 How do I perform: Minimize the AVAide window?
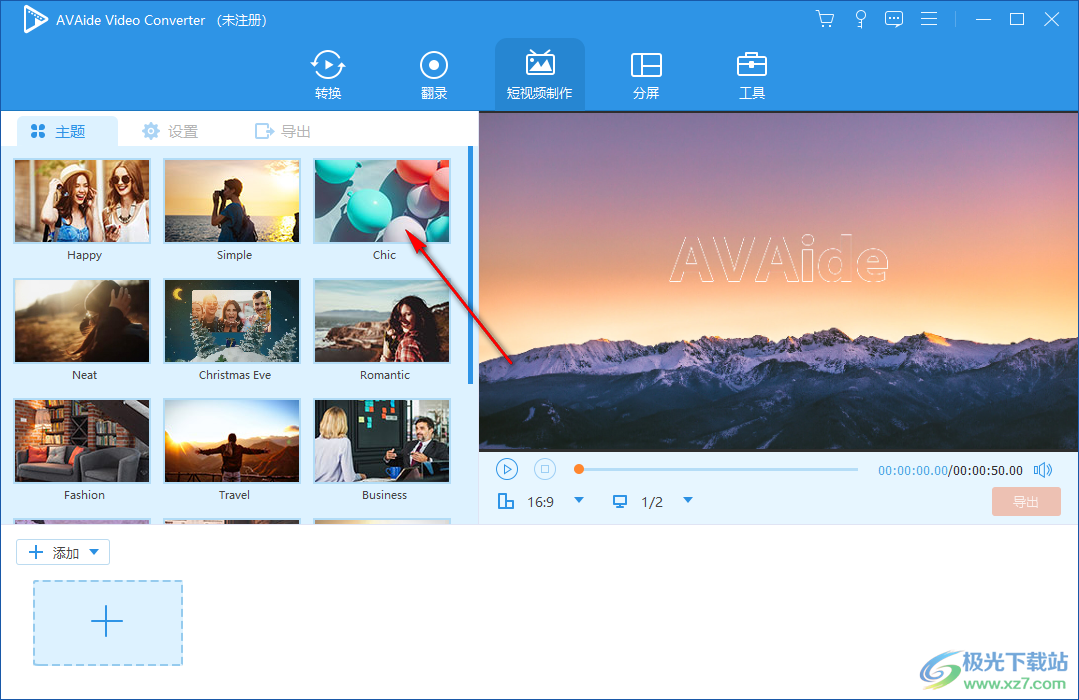(983, 19)
